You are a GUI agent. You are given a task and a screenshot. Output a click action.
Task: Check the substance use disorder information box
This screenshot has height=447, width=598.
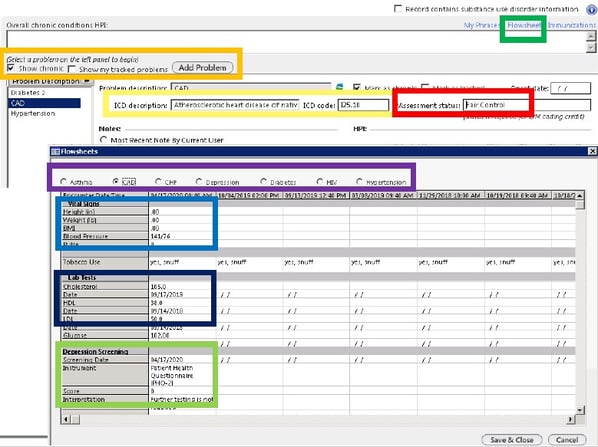coord(398,8)
